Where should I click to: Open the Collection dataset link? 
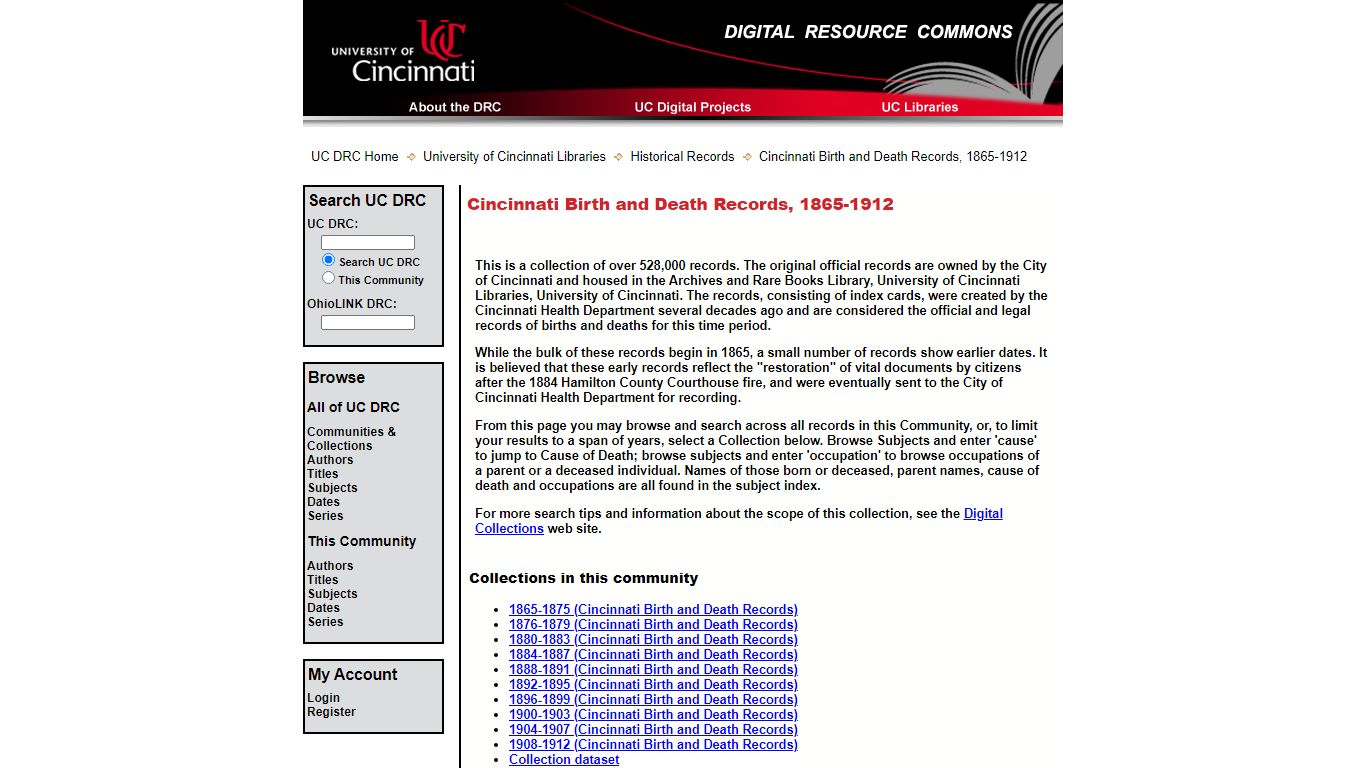tap(564, 759)
